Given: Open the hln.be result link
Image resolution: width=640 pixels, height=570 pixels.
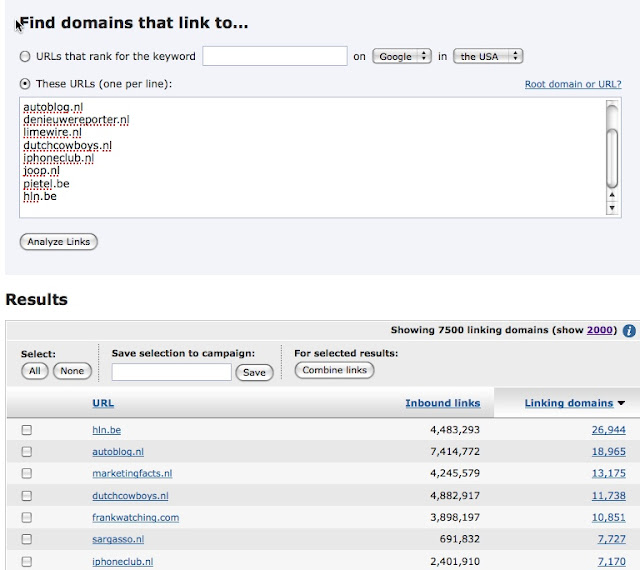Looking at the screenshot, I should 107,430.
